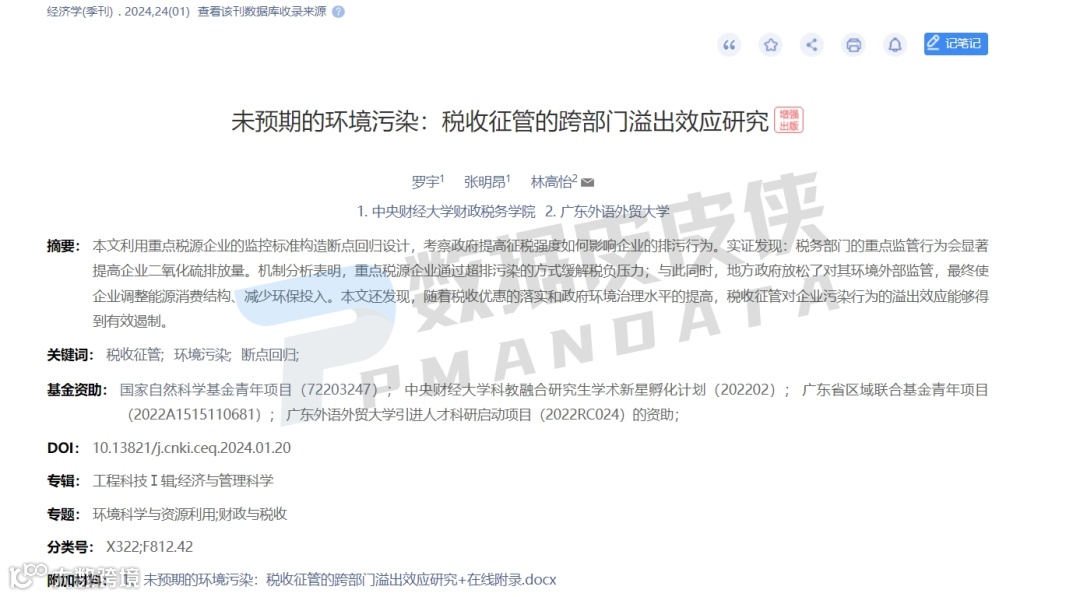Click journal name 经济学(季刊) link

tap(80, 12)
